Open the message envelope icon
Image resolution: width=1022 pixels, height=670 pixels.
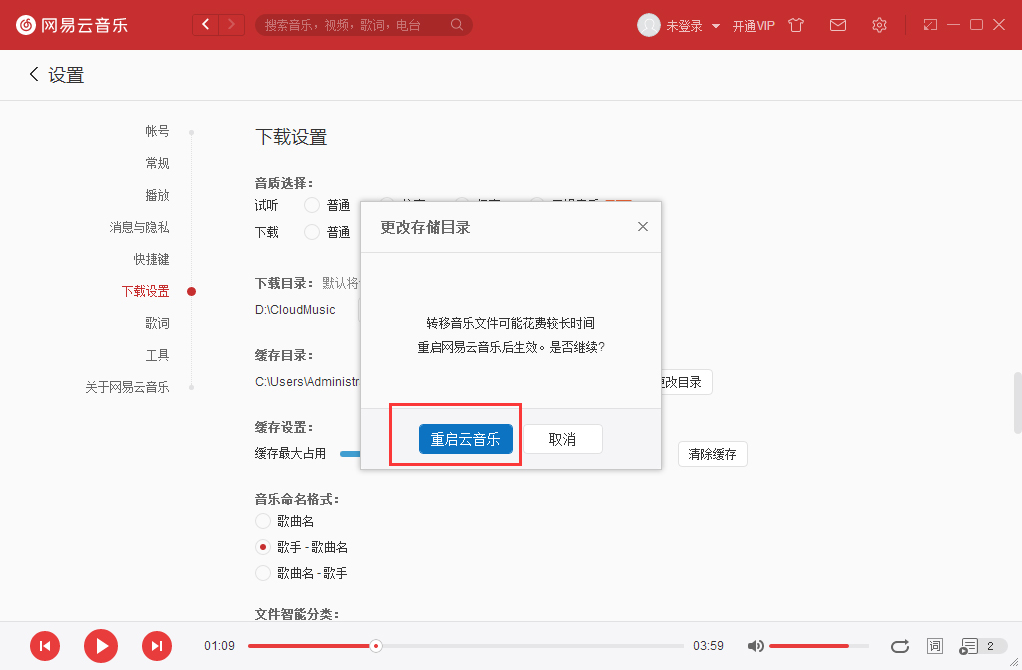pos(838,25)
